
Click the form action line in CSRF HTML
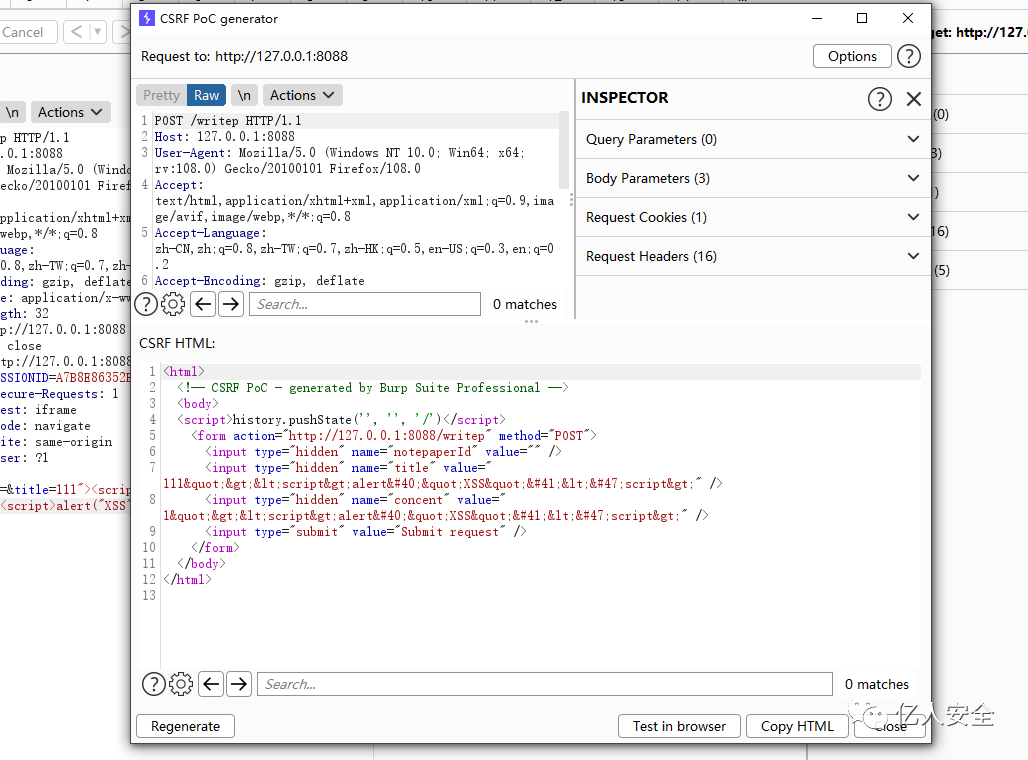click(394, 435)
